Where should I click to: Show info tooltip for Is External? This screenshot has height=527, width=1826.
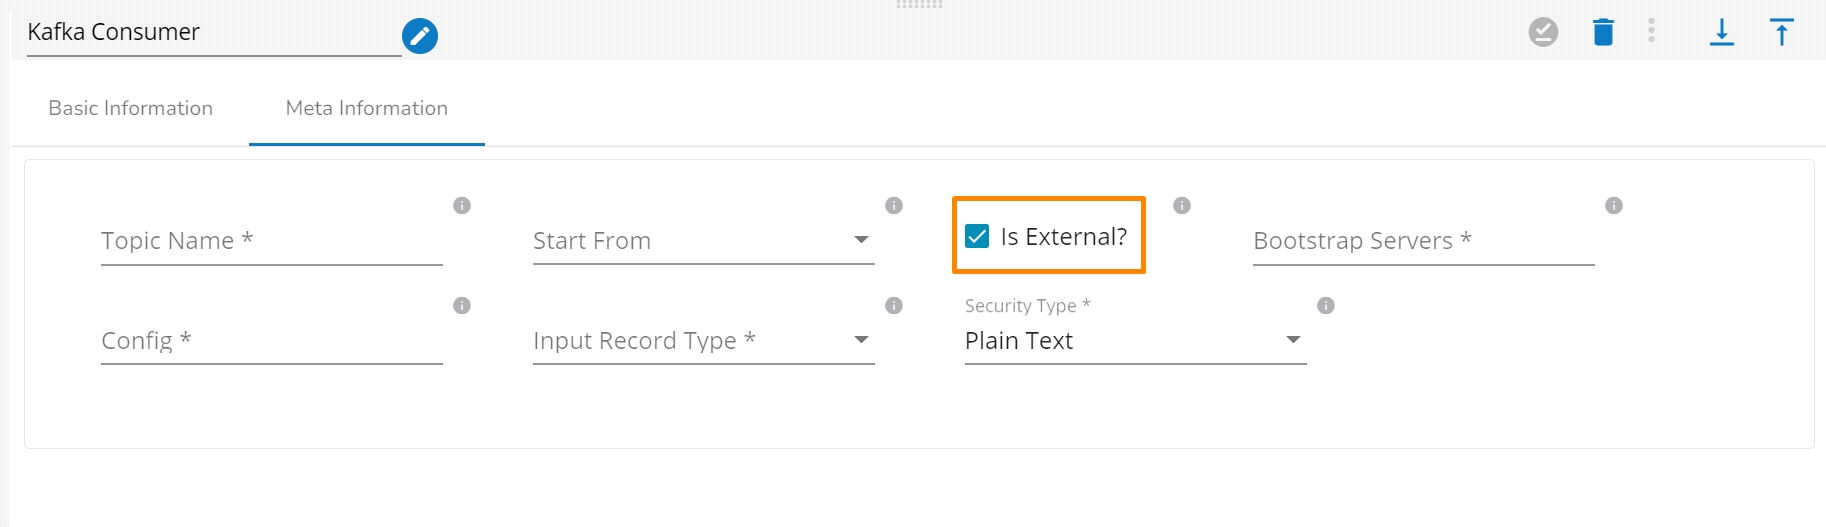point(1182,205)
